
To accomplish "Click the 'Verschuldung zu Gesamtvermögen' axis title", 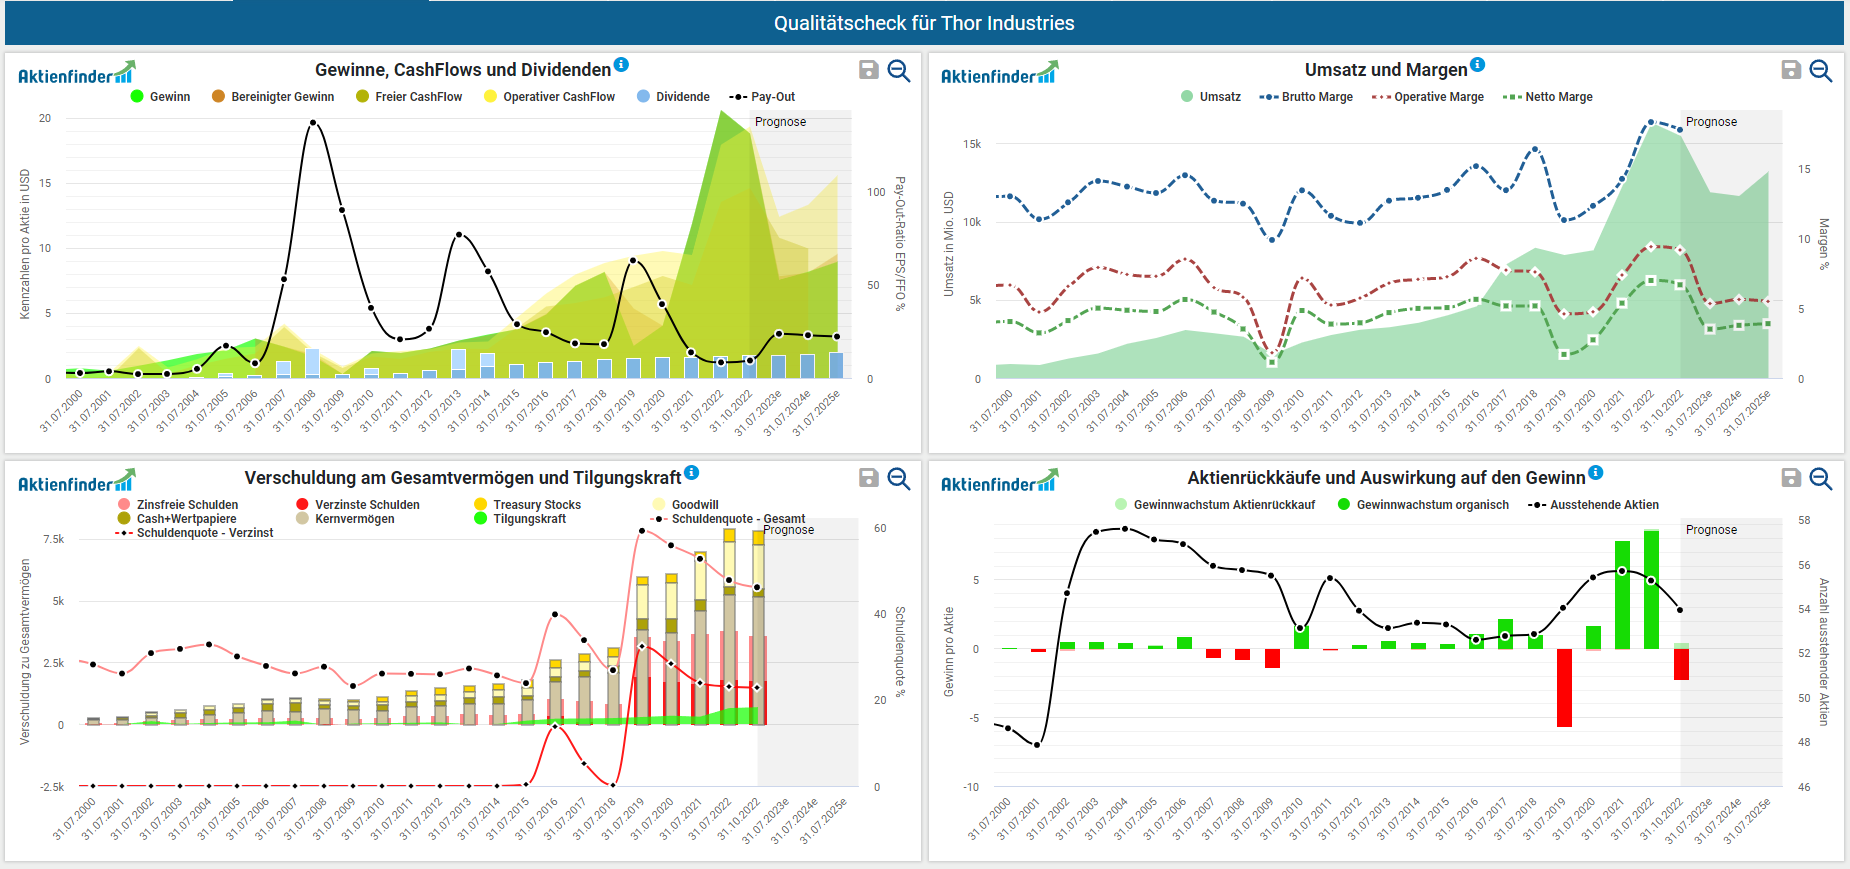I will pos(25,652).
